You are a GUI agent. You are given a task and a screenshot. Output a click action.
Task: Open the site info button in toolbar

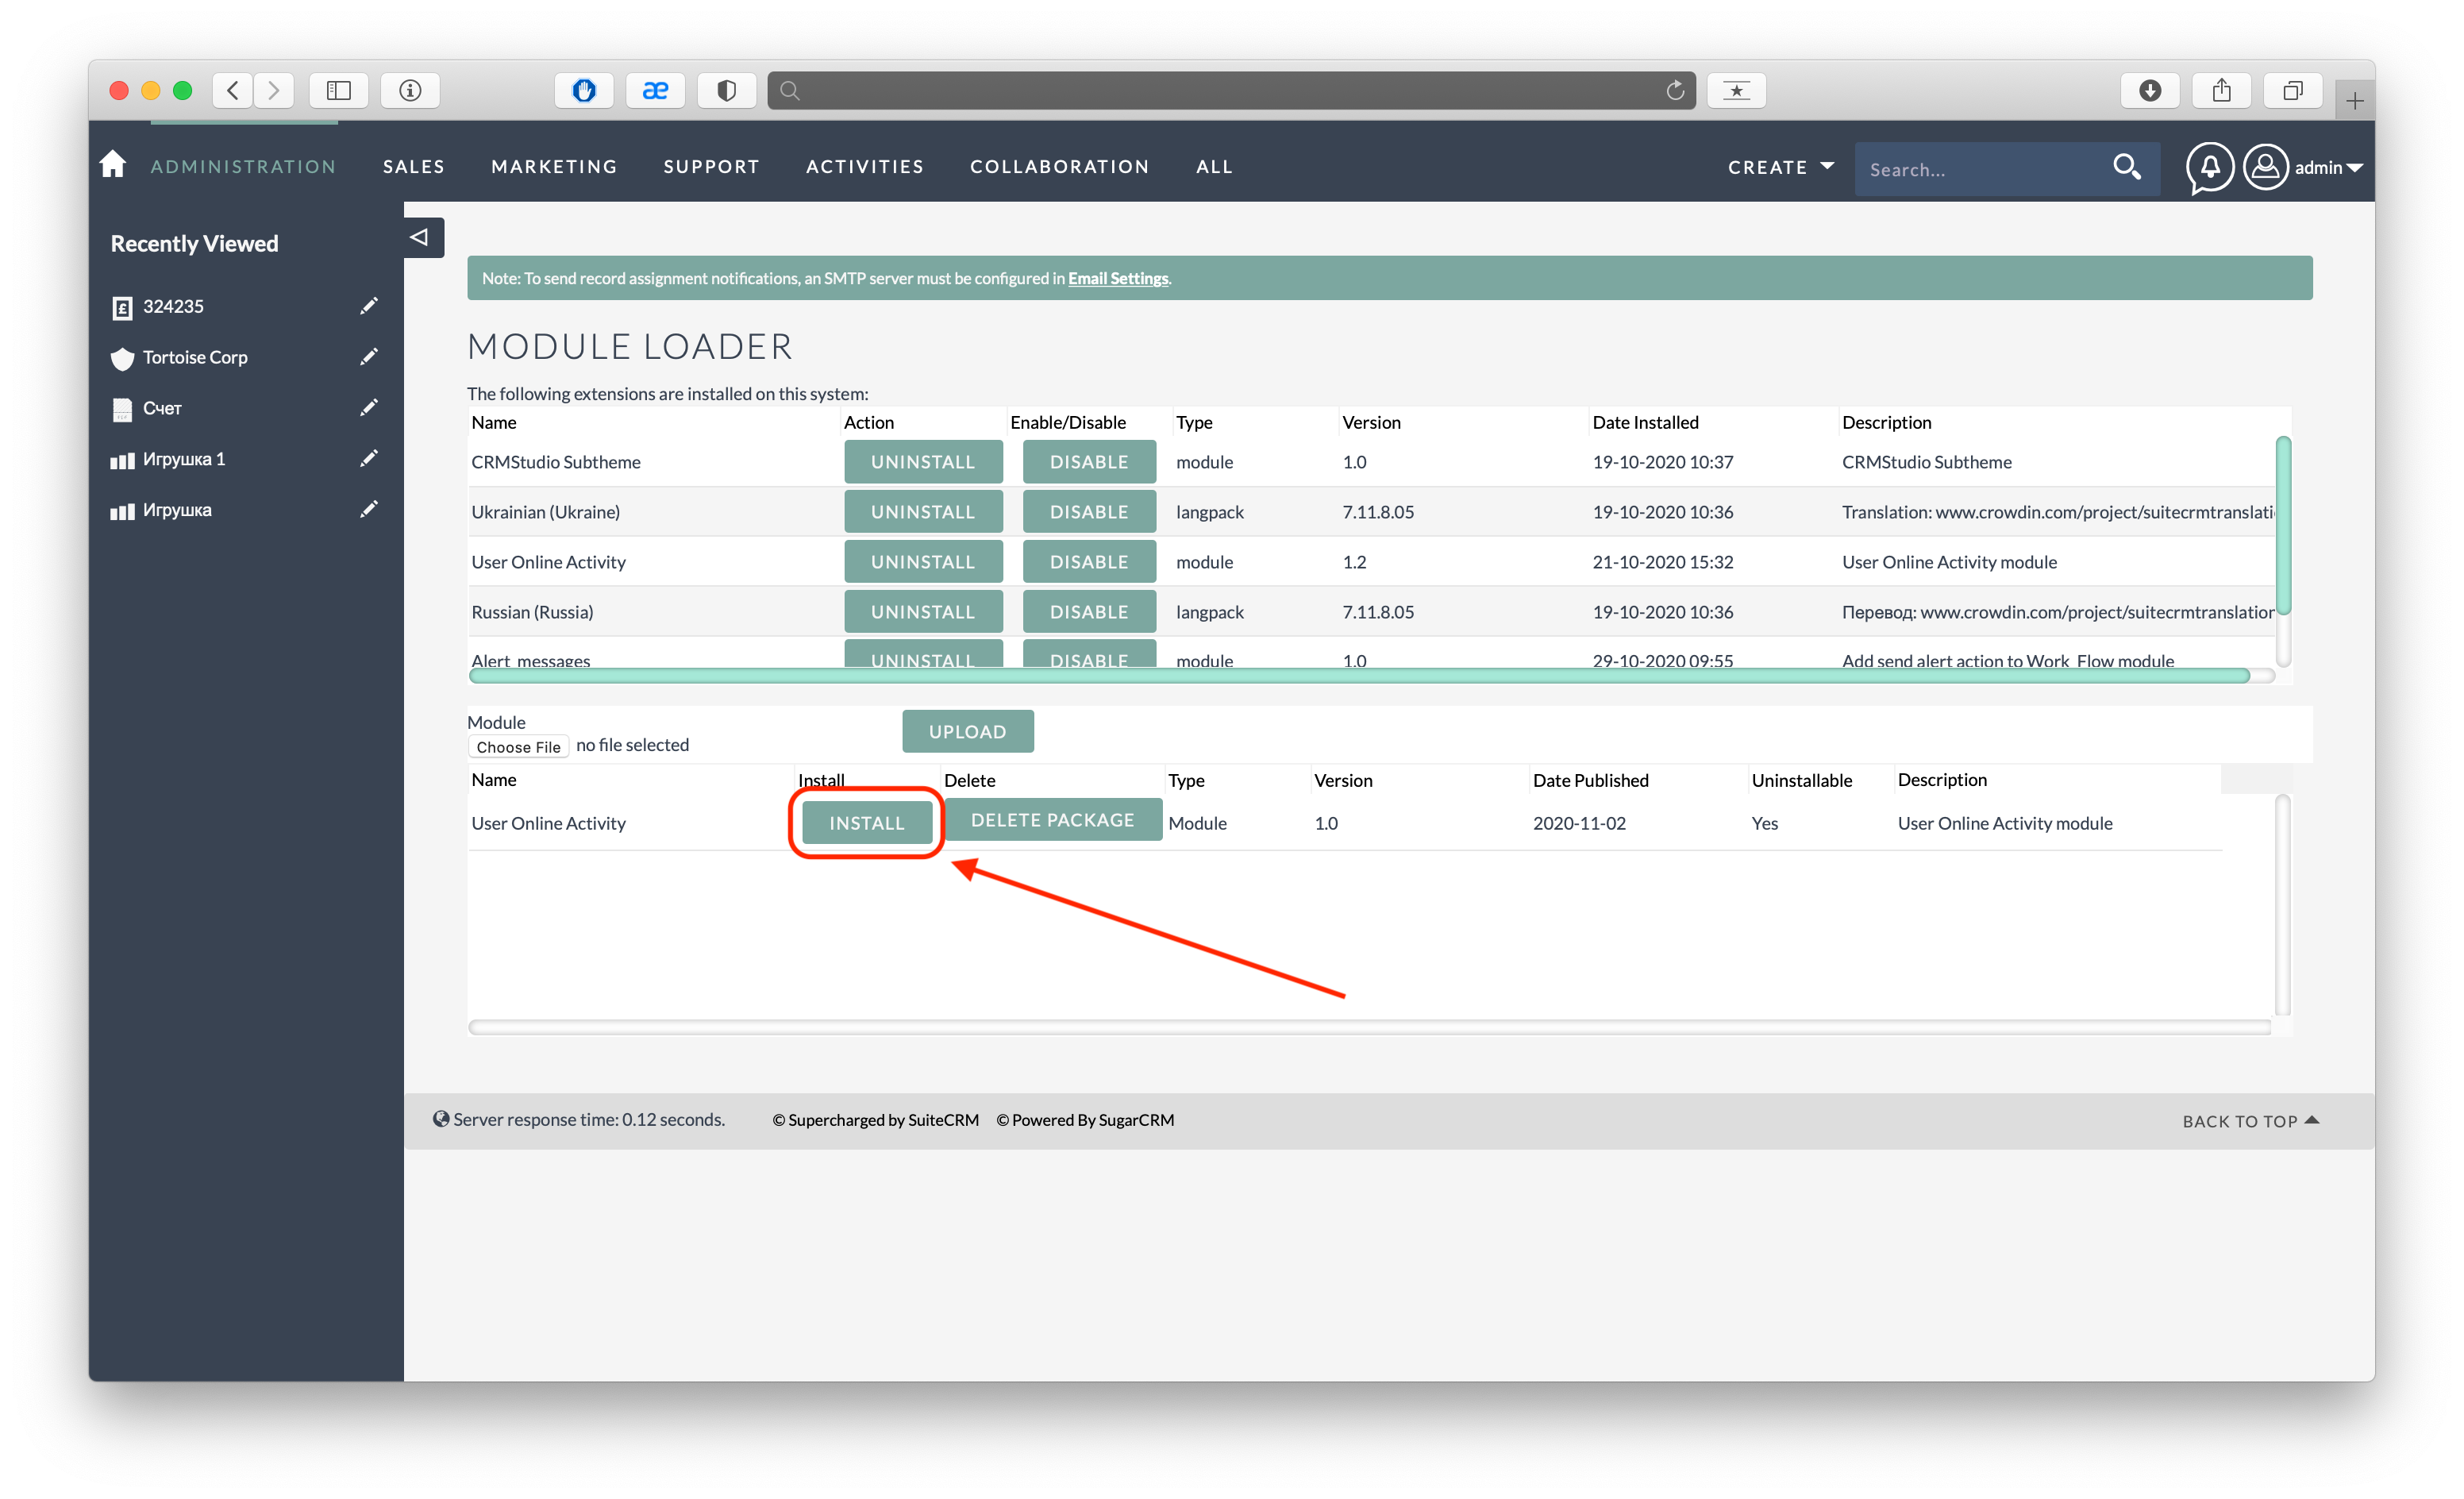point(410,91)
